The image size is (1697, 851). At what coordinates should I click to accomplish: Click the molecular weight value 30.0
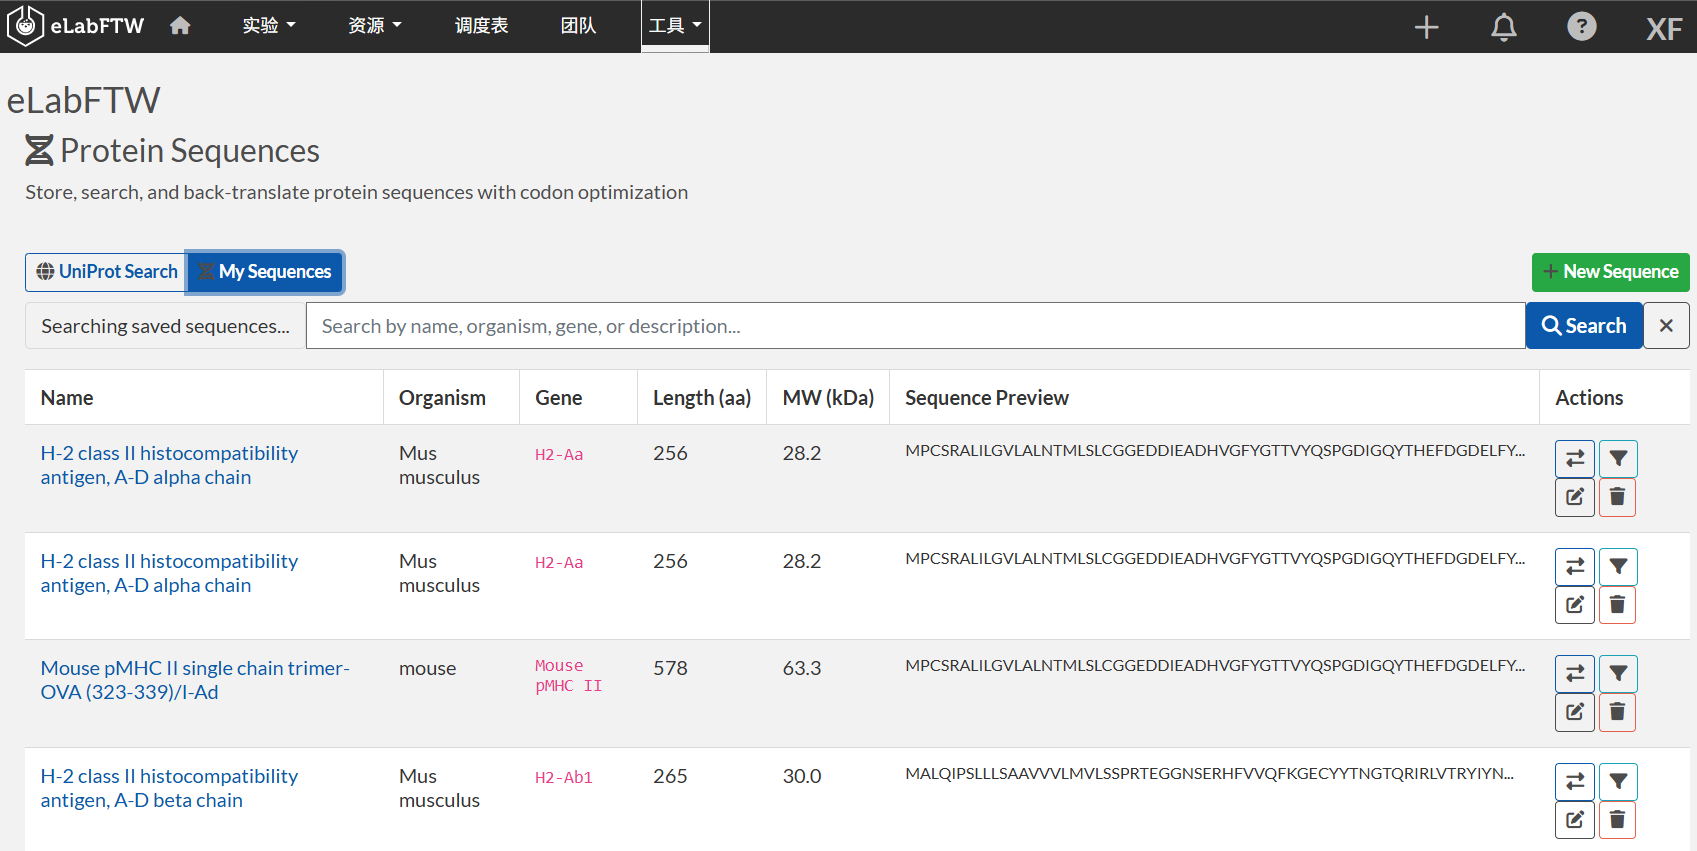[x=802, y=776]
